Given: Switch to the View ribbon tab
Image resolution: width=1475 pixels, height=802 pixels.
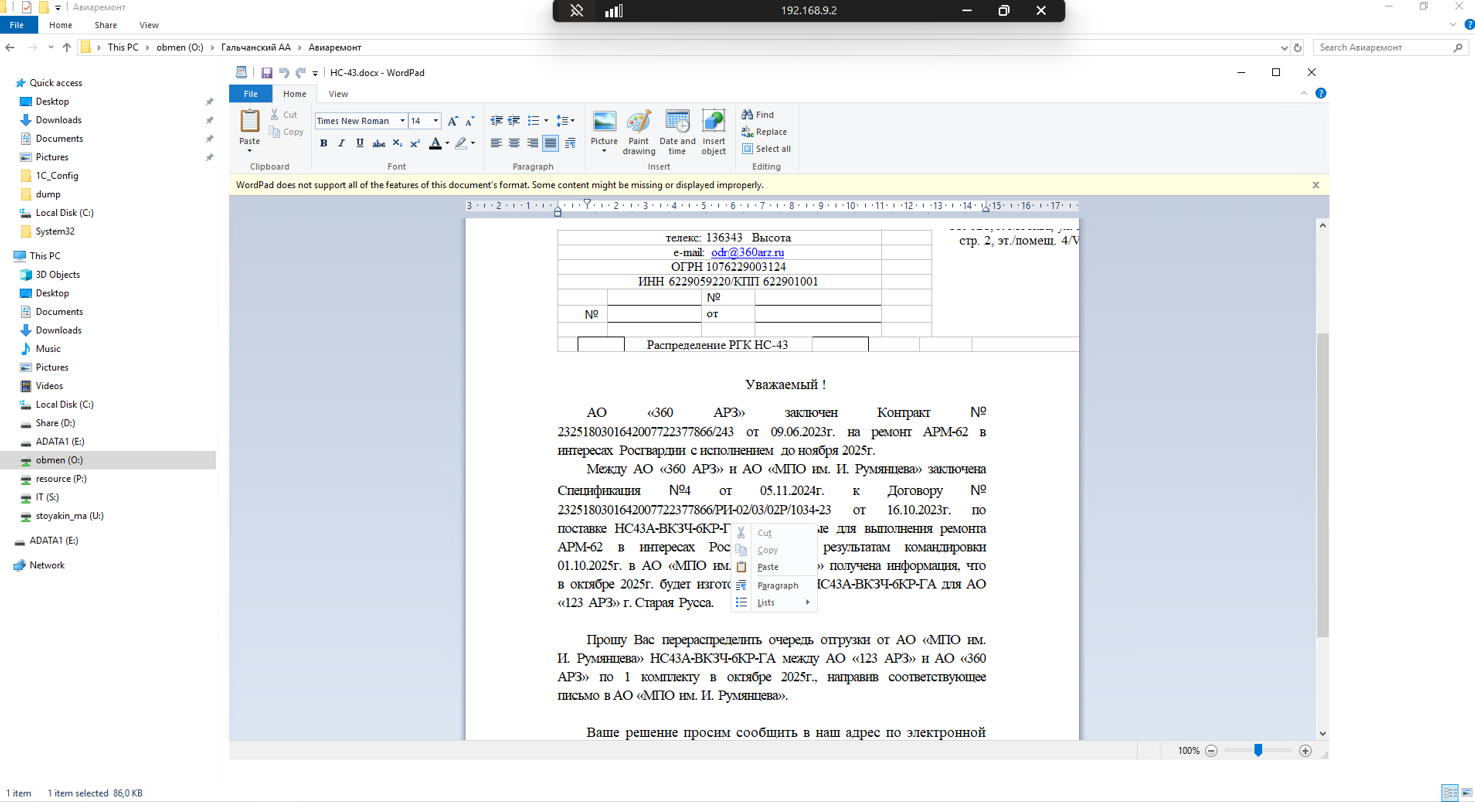Looking at the screenshot, I should 338,94.
